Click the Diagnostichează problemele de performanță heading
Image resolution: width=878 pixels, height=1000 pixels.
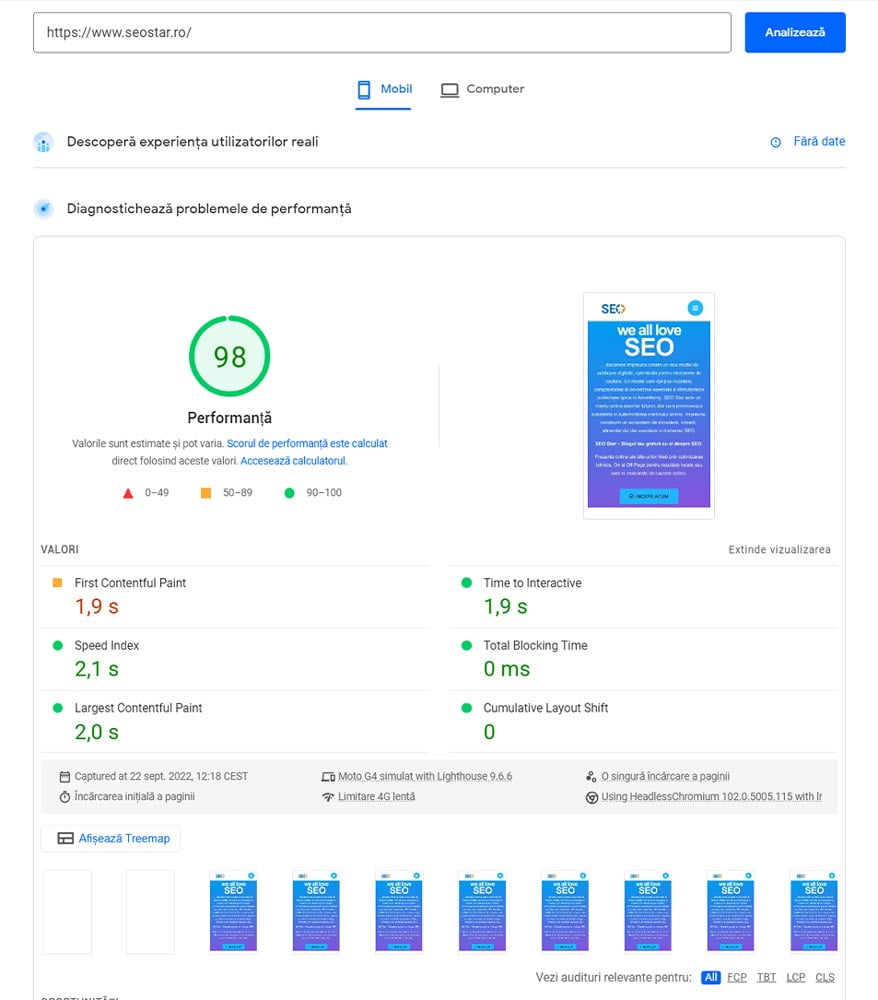click(209, 209)
